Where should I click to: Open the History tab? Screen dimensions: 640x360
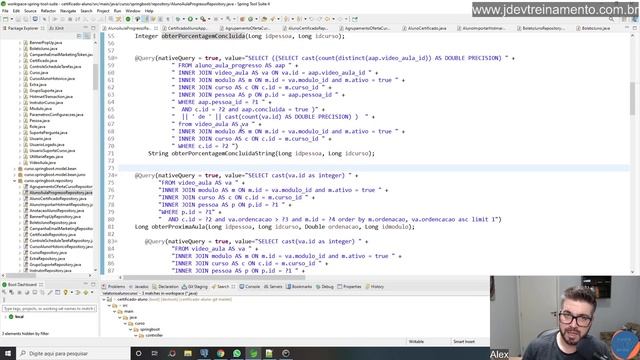point(375,287)
